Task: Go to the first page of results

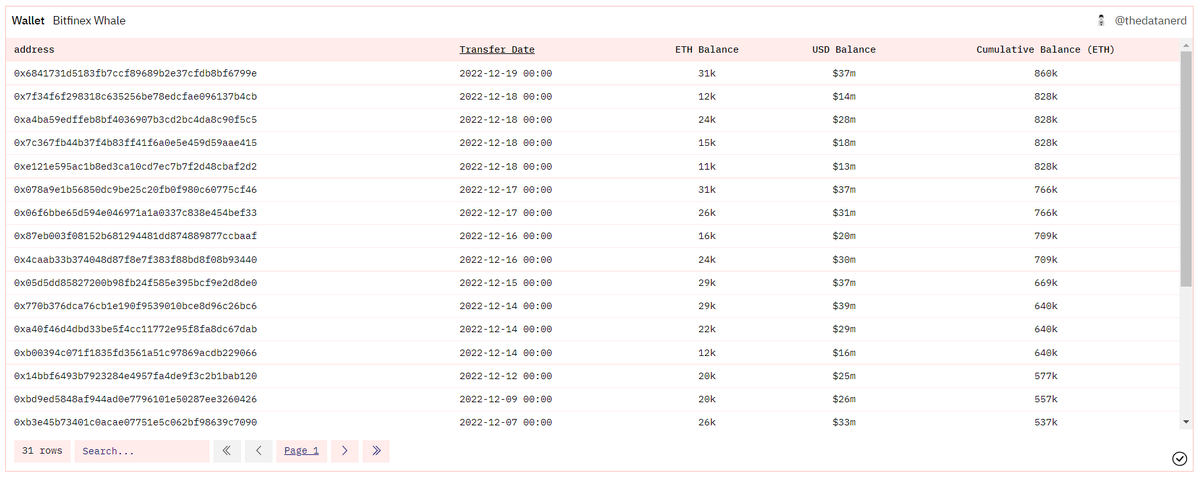Action: (x=225, y=451)
